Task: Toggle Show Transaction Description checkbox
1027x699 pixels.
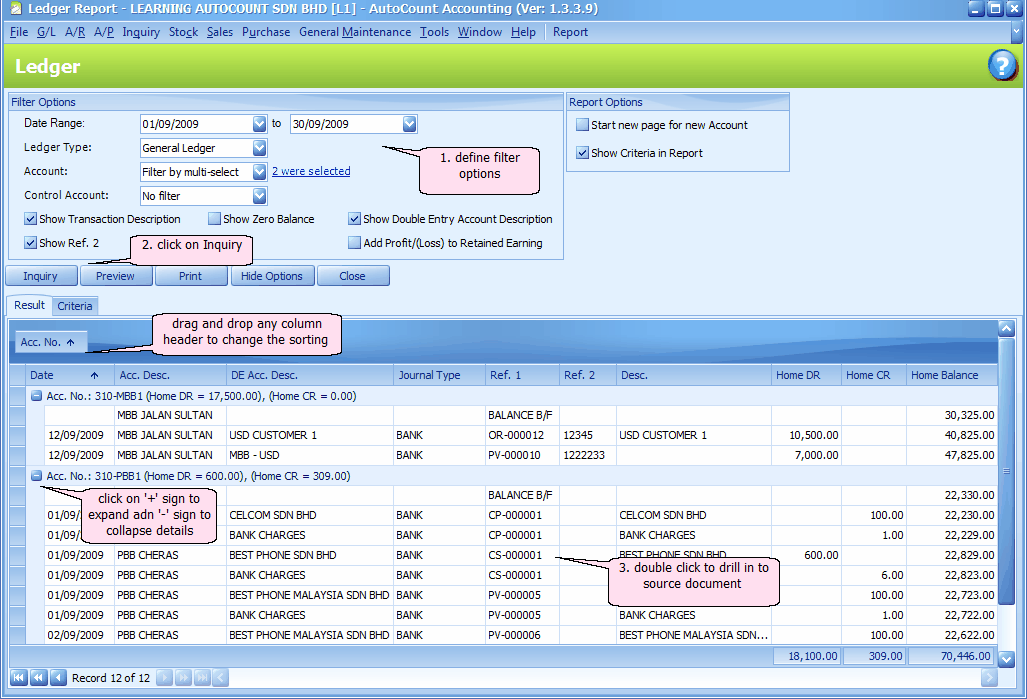Action: (x=31, y=219)
